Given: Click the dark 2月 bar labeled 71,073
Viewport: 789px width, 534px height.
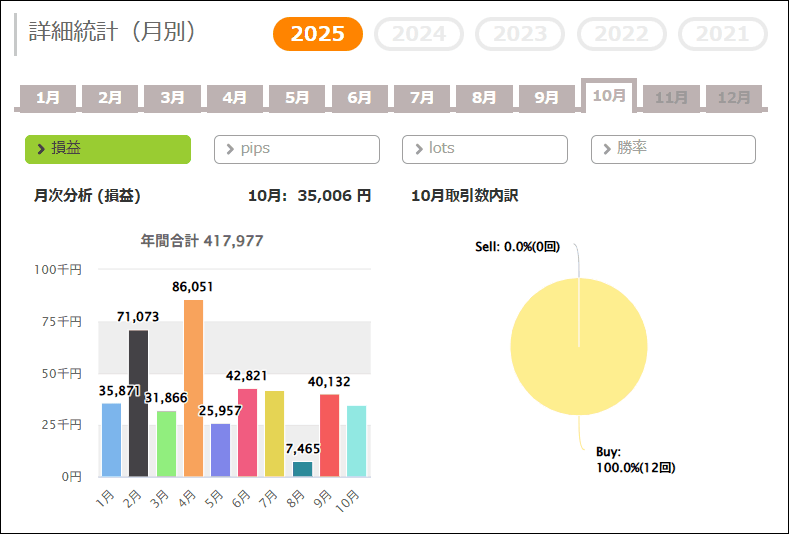Looking at the screenshot, I should (139, 403).
